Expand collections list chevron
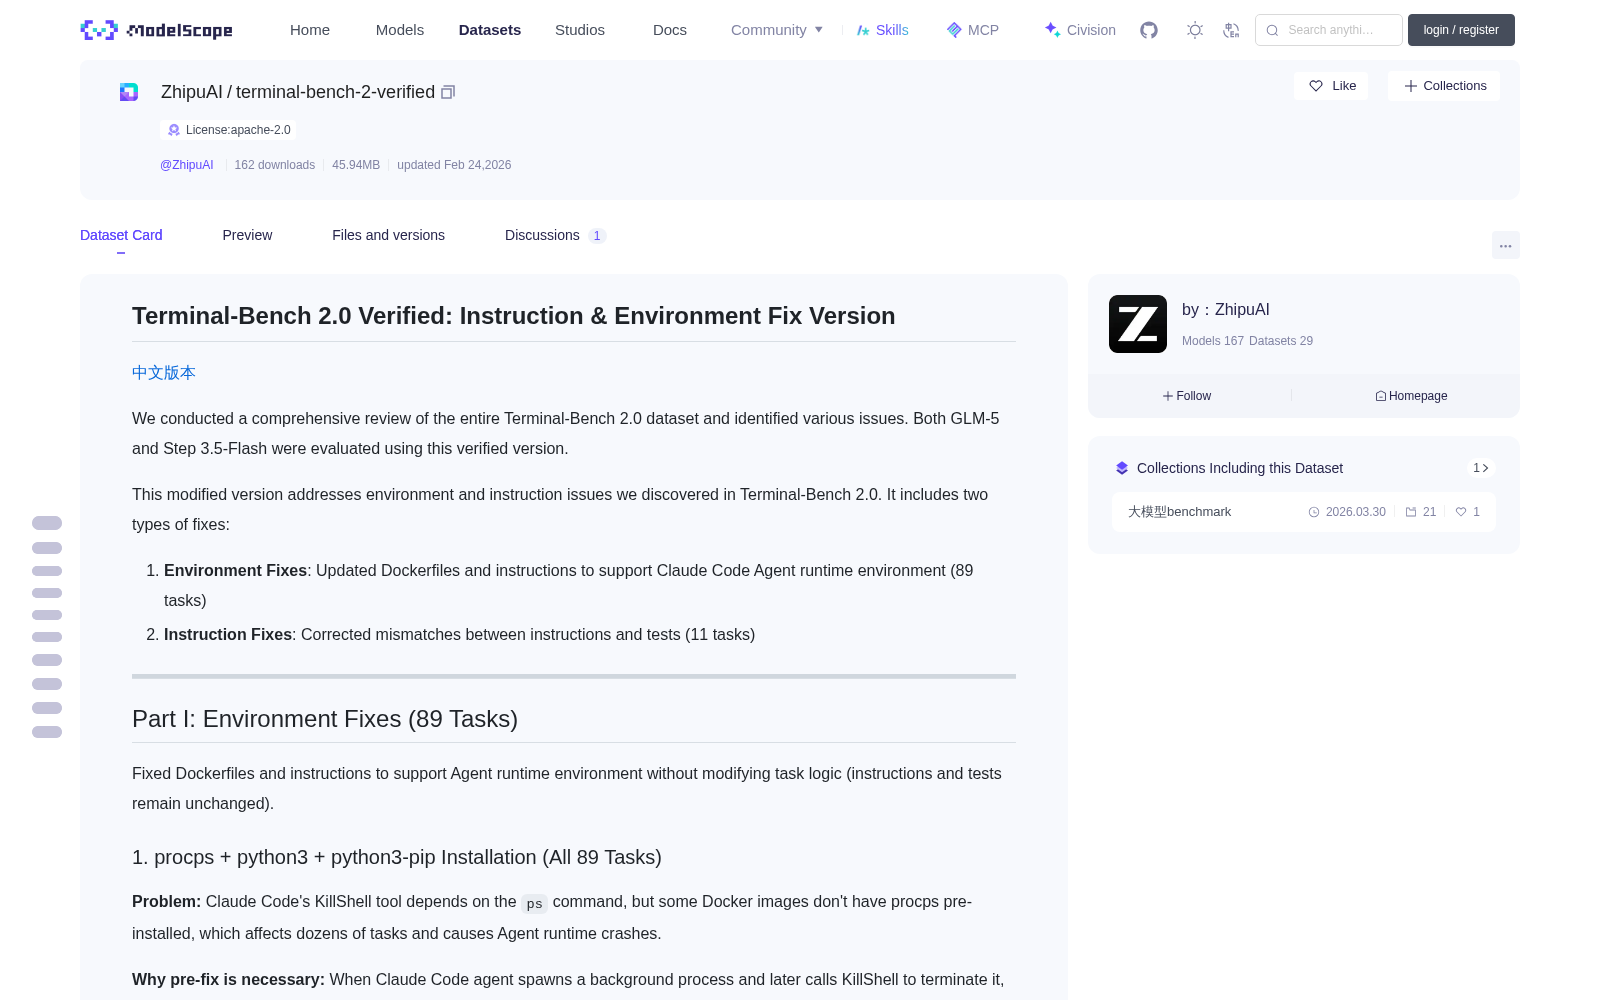Screen dimensions: 1600x1000 pyautogui.click(x=1481, y=468)
